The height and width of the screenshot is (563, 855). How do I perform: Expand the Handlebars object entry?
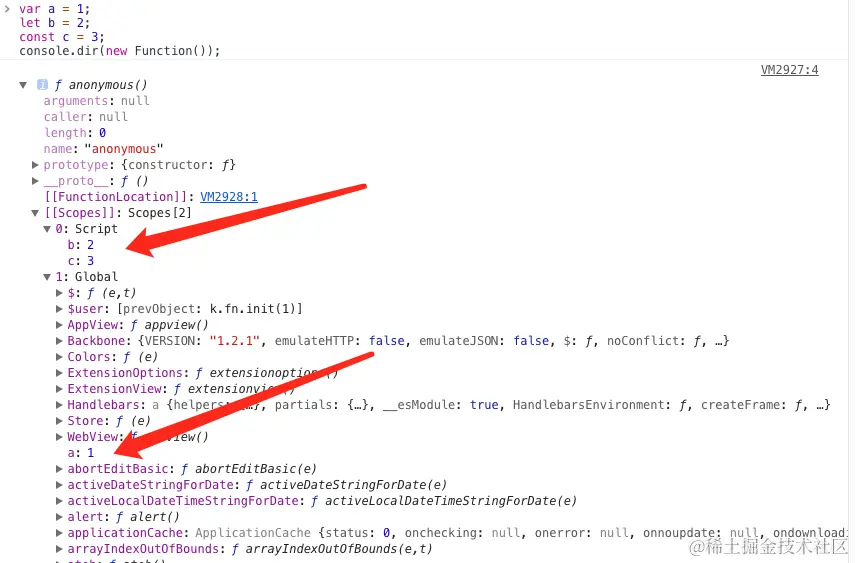pyautogui.click(x=59, y=405)
